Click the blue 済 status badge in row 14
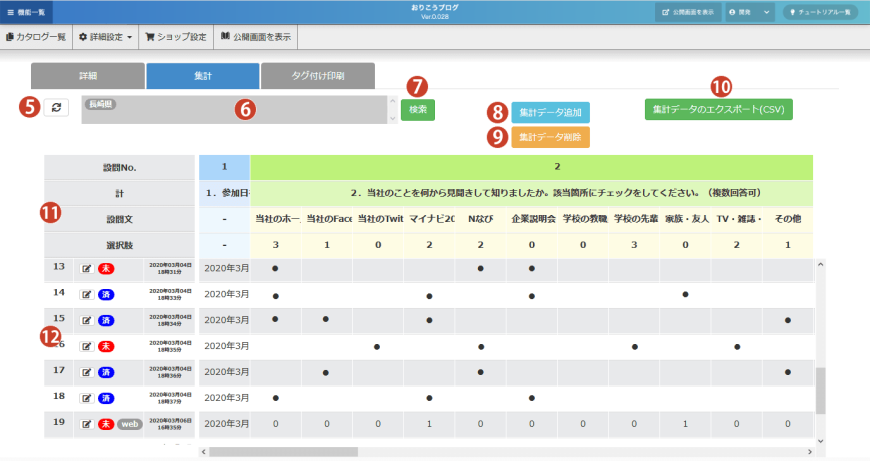870x461 pixels. coord(106,294)
